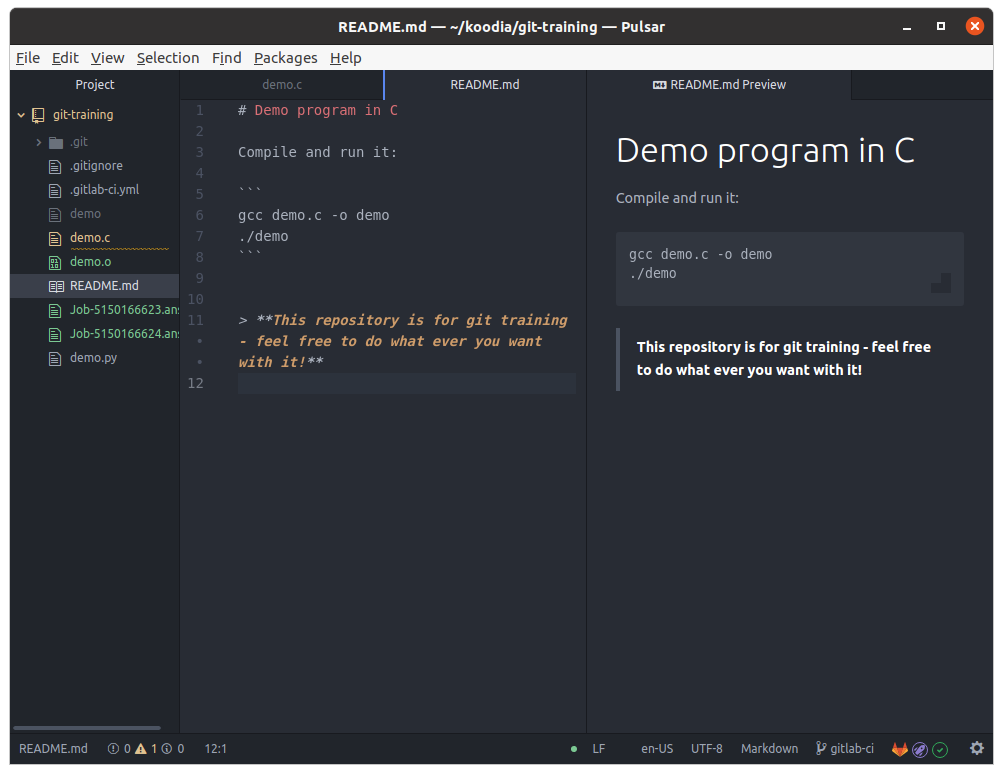Image resolution: width=1003 pixels, height=774 pixels.
Task: Open demo.py from the project tree
Action: tap(95, 358)
